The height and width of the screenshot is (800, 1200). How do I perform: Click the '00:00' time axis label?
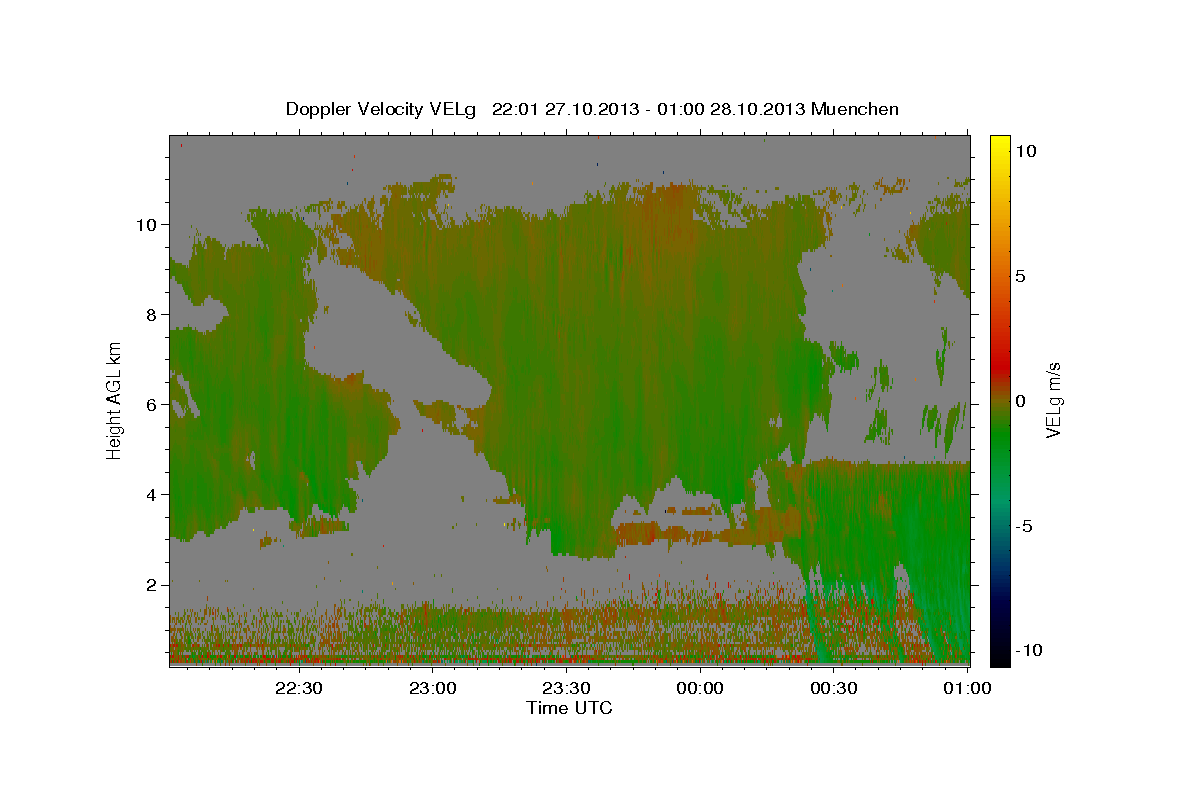click(x=700, y=688)
